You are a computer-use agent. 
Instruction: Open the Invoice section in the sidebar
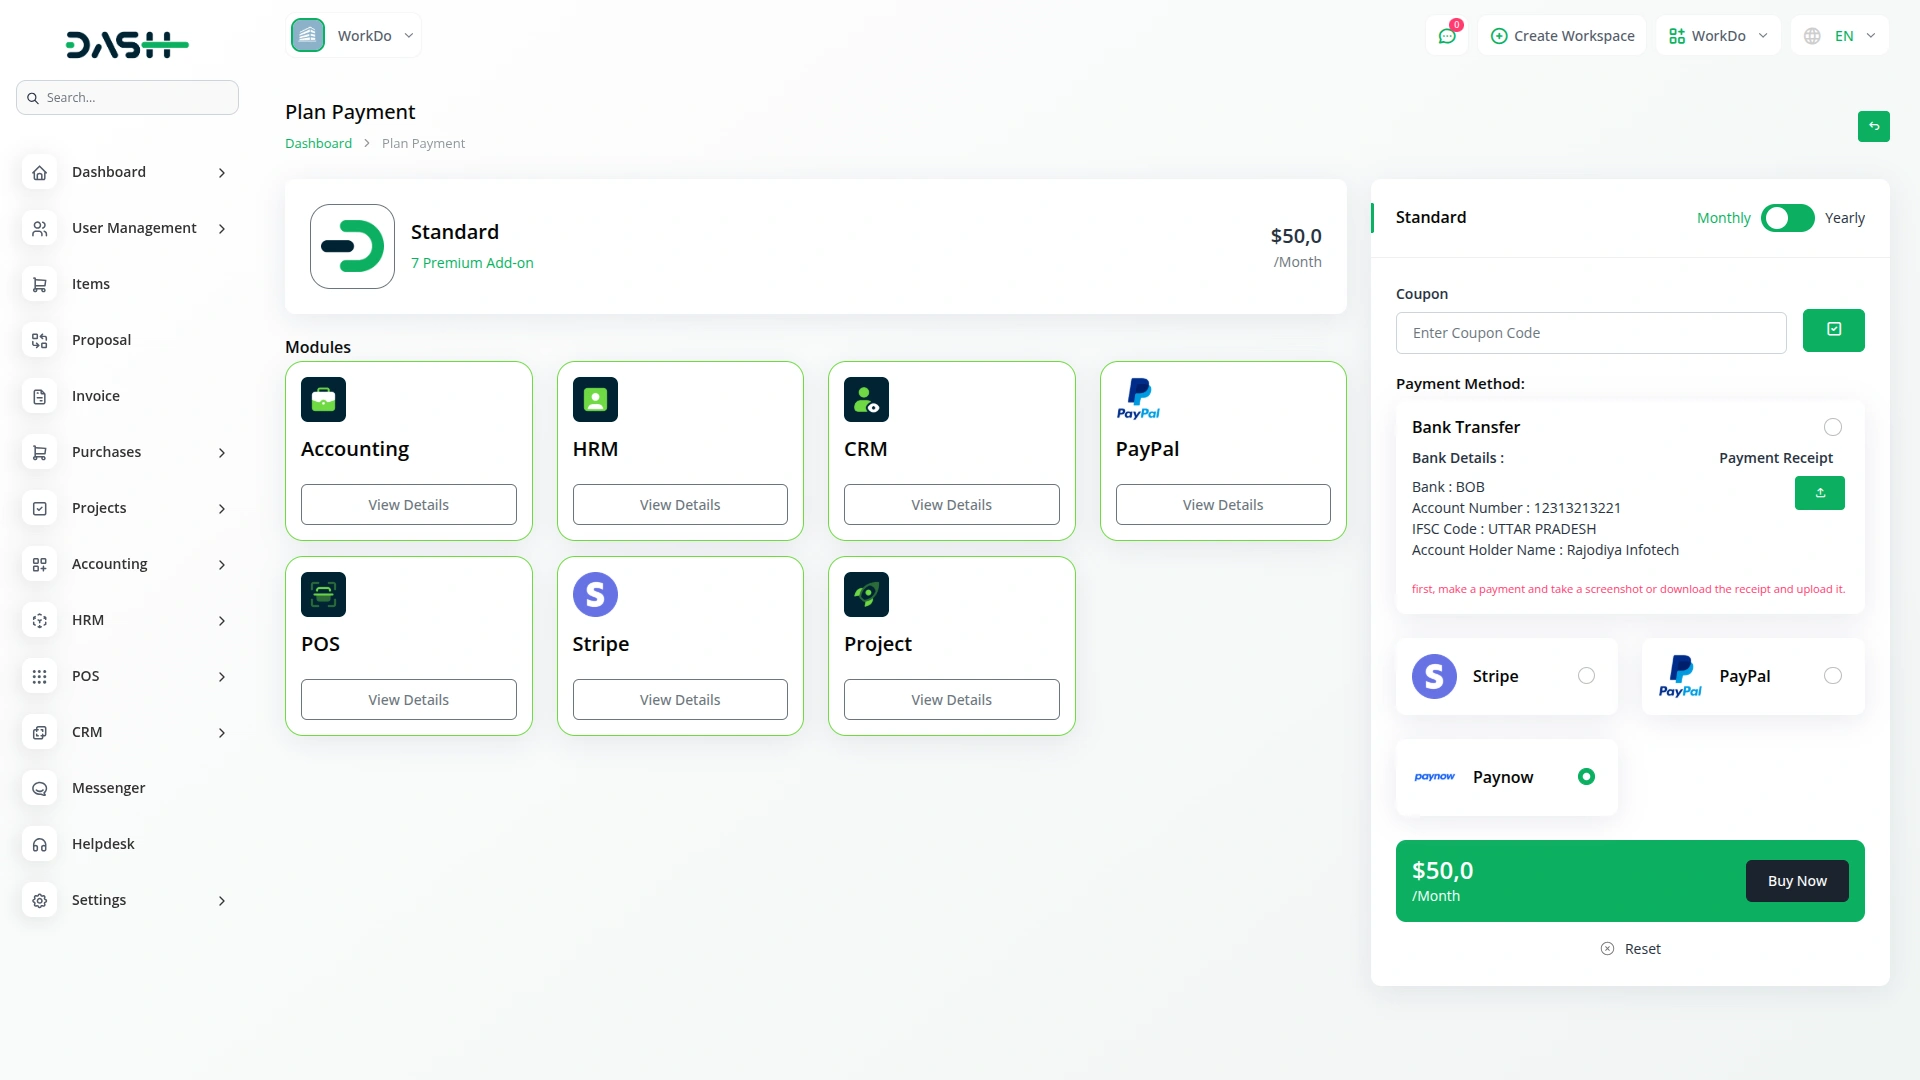coord(95,395)
